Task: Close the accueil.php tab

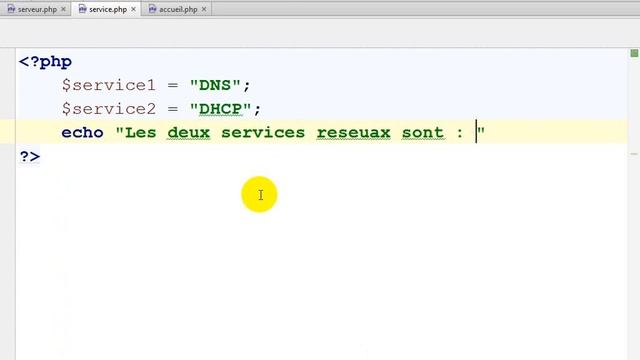Action: coord(204,9)
